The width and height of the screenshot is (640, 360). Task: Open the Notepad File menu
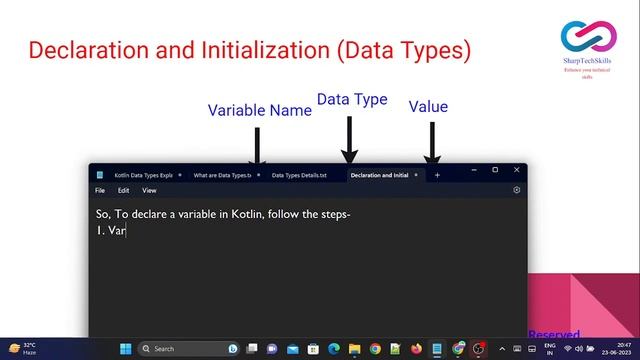click(x=100, y=190)
